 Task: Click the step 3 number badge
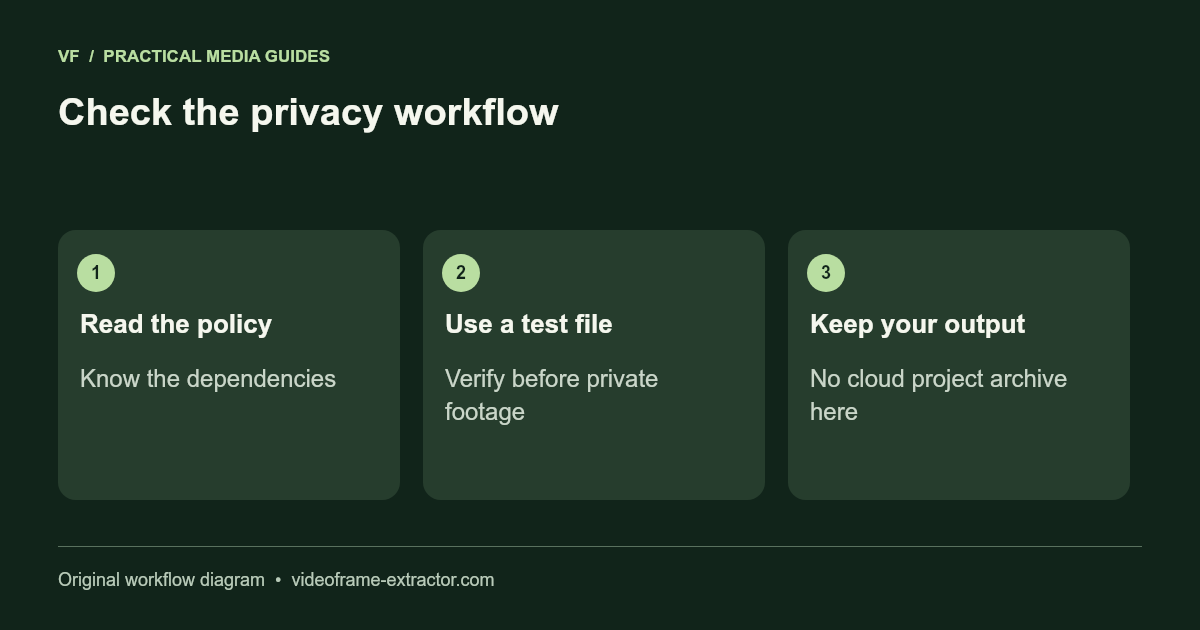(826, 273)
